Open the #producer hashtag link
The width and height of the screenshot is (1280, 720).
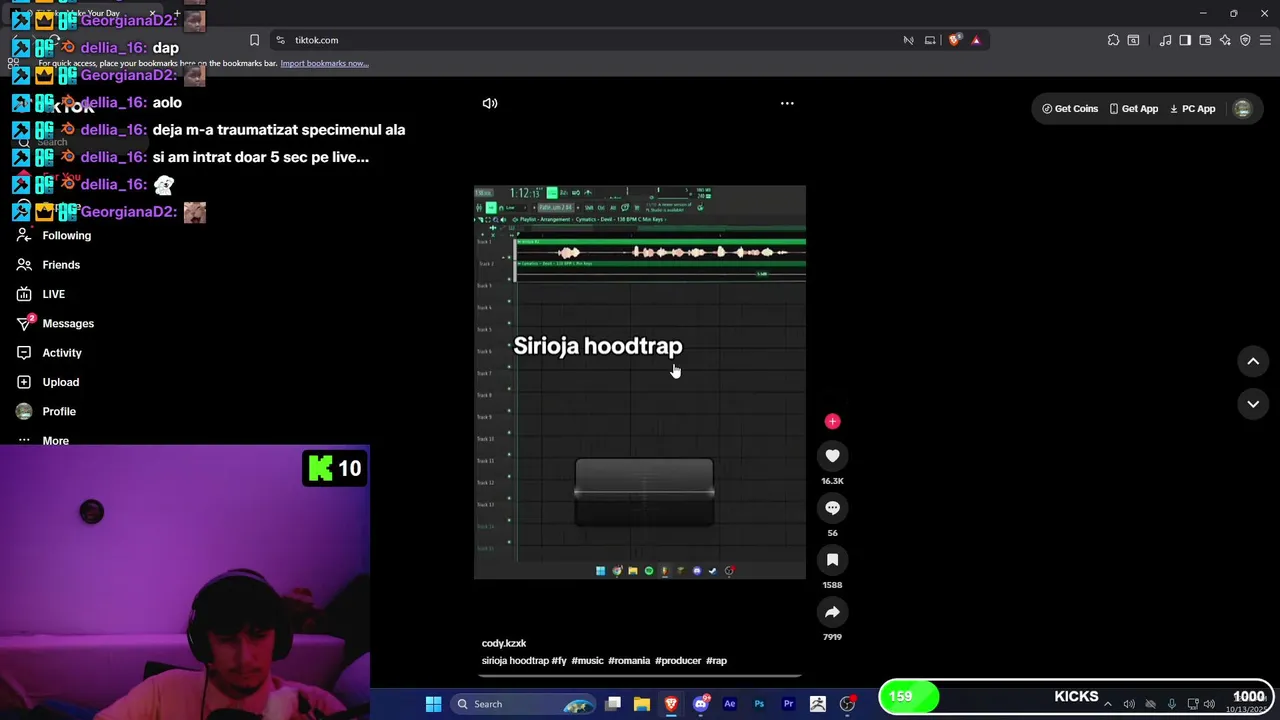click(x=678, y=661)
